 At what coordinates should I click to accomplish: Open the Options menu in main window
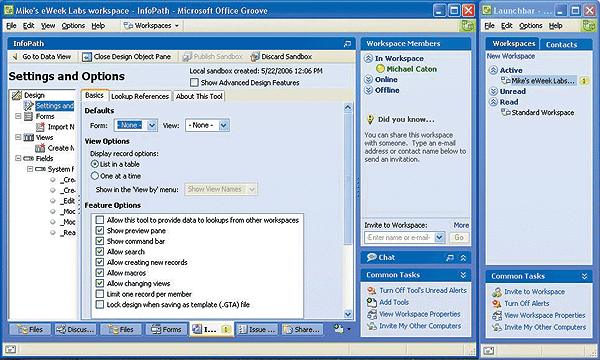(x=73, y=26)
